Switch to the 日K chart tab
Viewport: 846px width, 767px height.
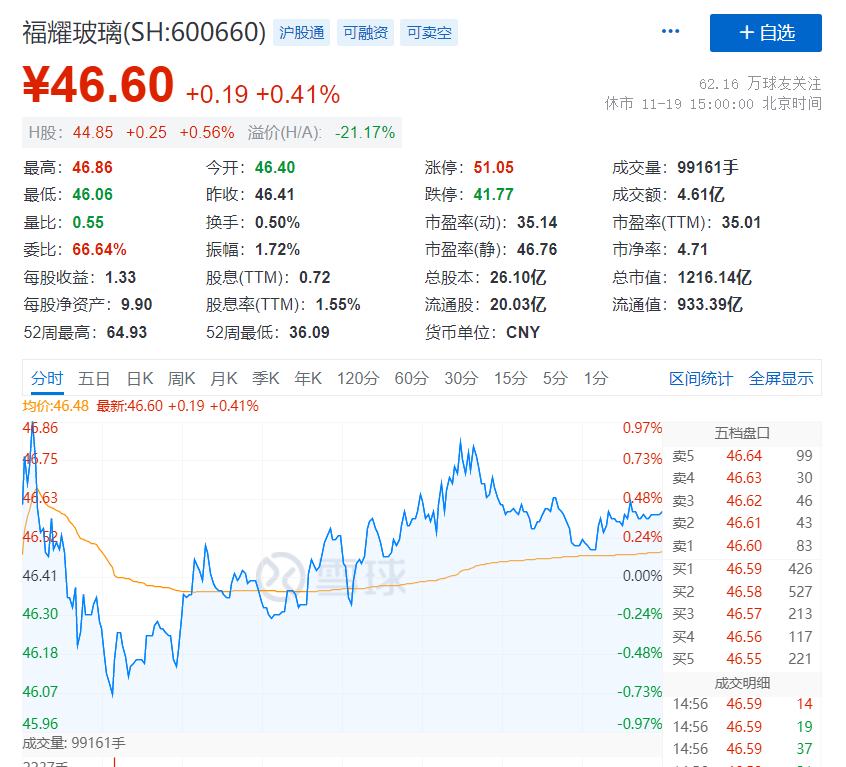(x=140, y=378)
